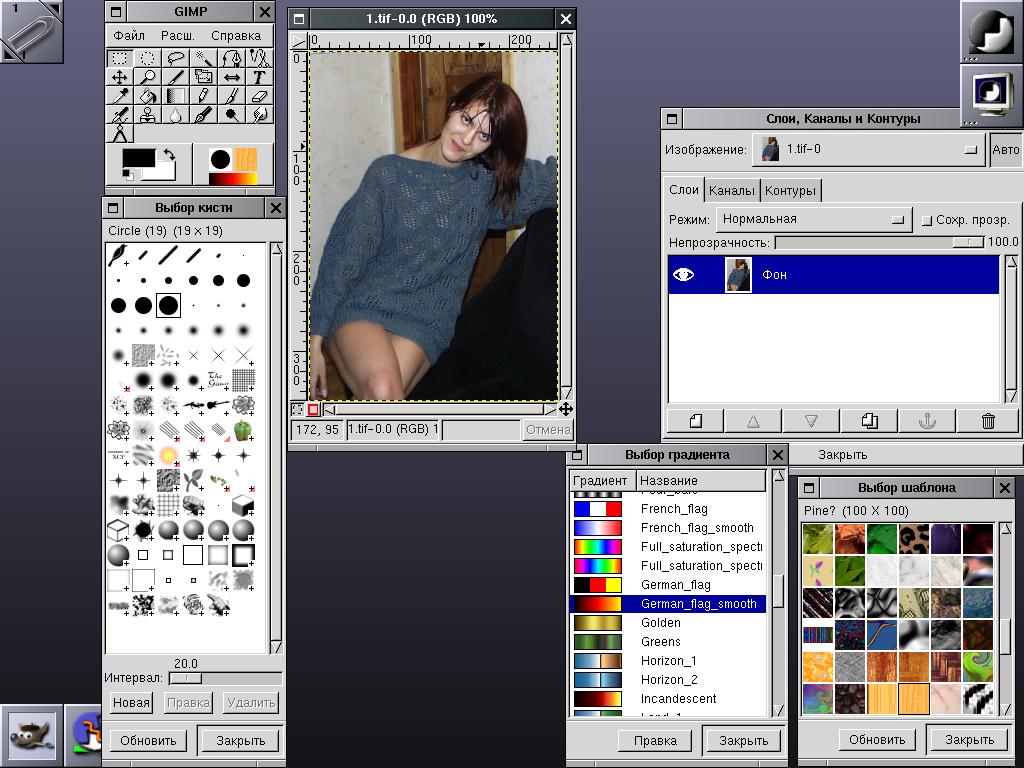1024x768 pixels.
Task: Pick the Eraser tool
Action: click(260, 96)
